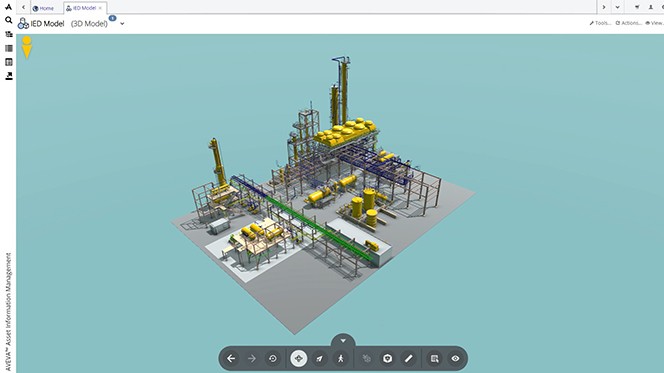Collapse the bottom 3D toolbar
This screenshot has width=664, height=373.
(x=343, y=340)
